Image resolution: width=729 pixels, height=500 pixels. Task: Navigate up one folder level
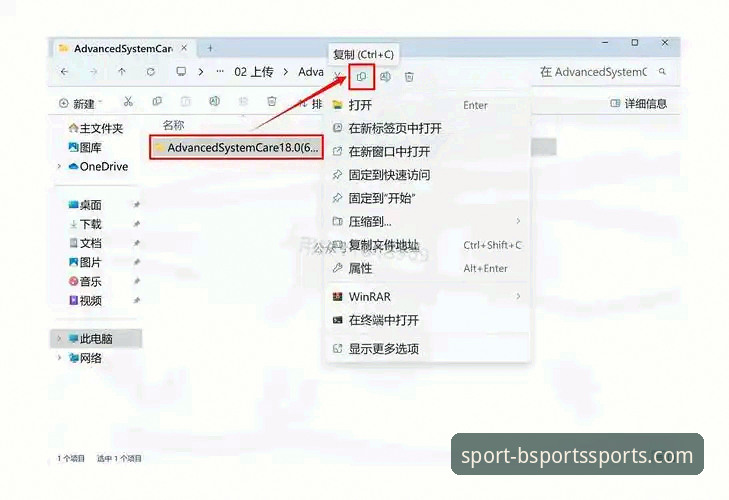coord(122,72)
